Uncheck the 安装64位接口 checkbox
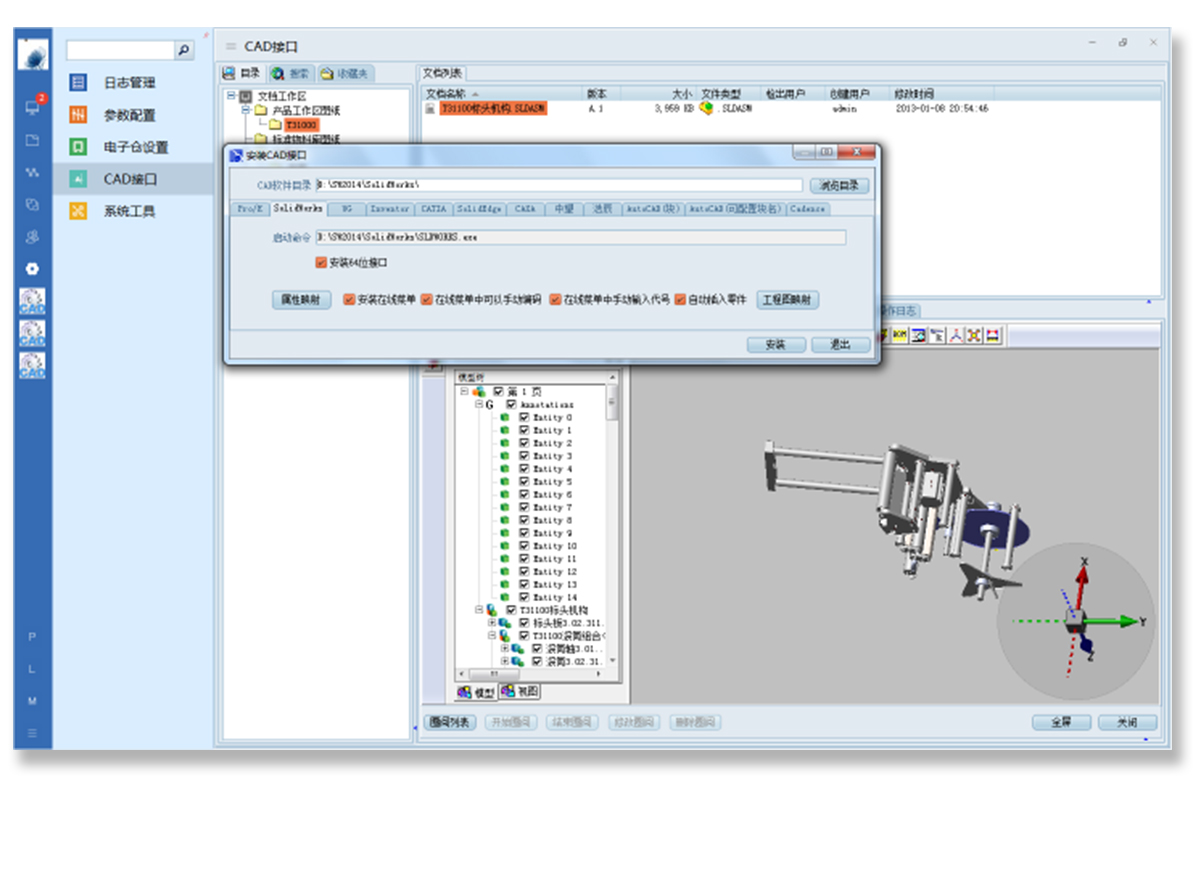1200x893 pixels. tap(321, 263)
